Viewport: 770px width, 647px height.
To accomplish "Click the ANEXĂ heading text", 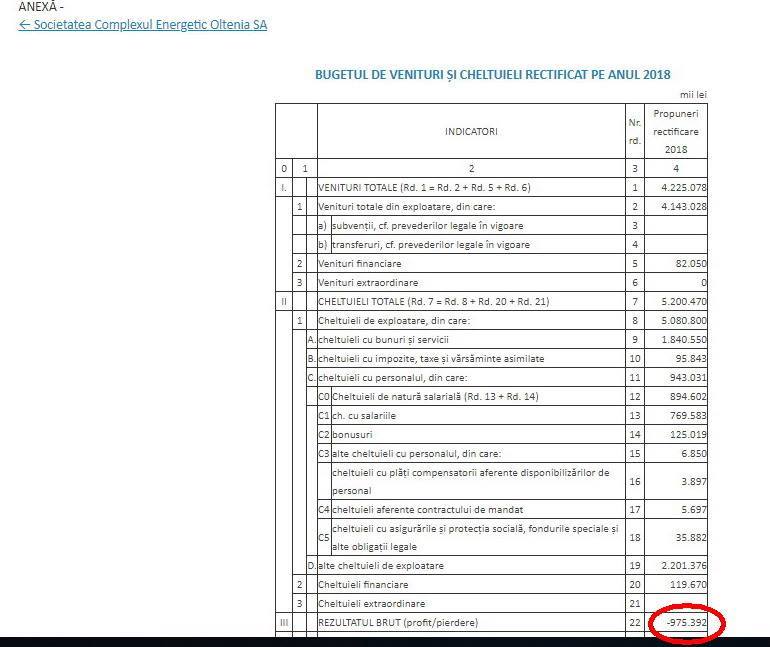I will tap(40, 6).
